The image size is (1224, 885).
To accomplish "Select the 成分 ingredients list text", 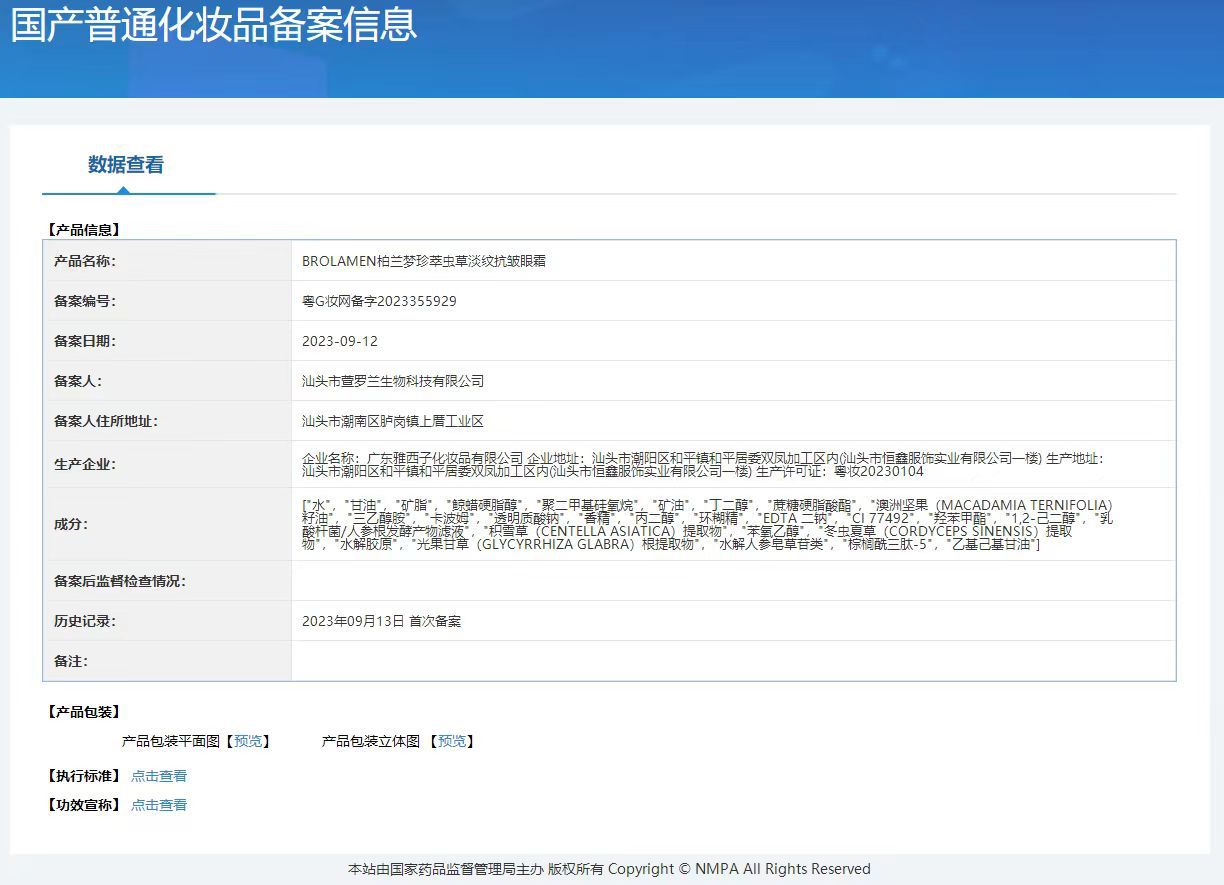I will click(x=700, y=525).
